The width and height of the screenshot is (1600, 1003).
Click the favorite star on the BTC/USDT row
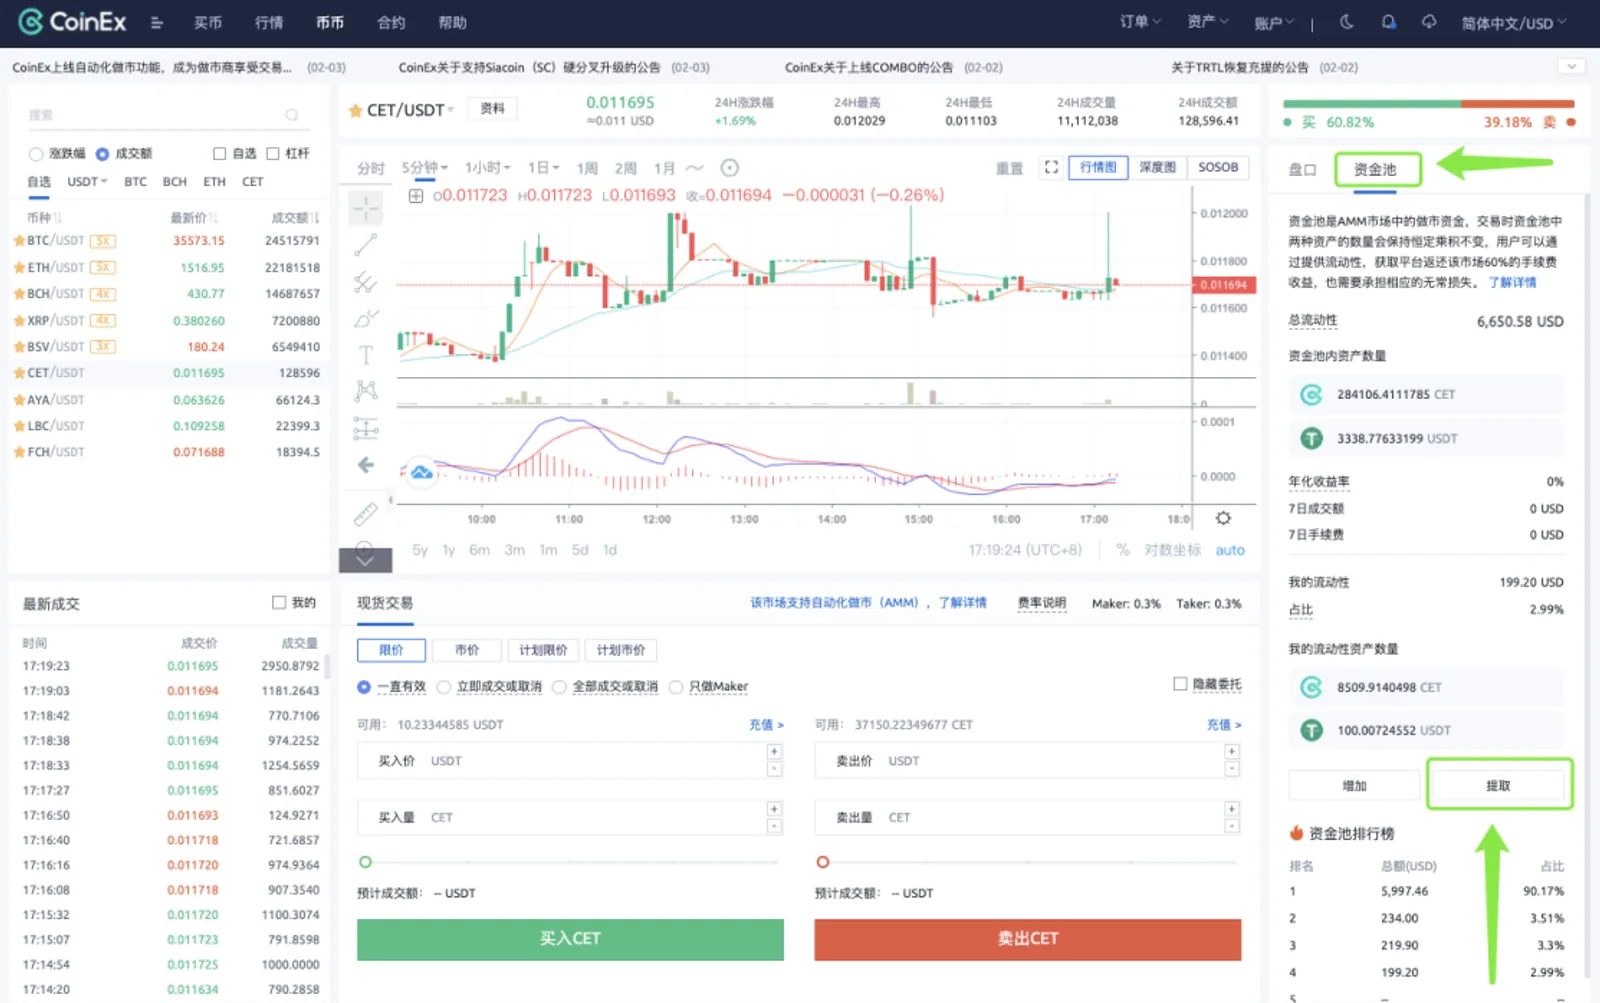point(18,241)
